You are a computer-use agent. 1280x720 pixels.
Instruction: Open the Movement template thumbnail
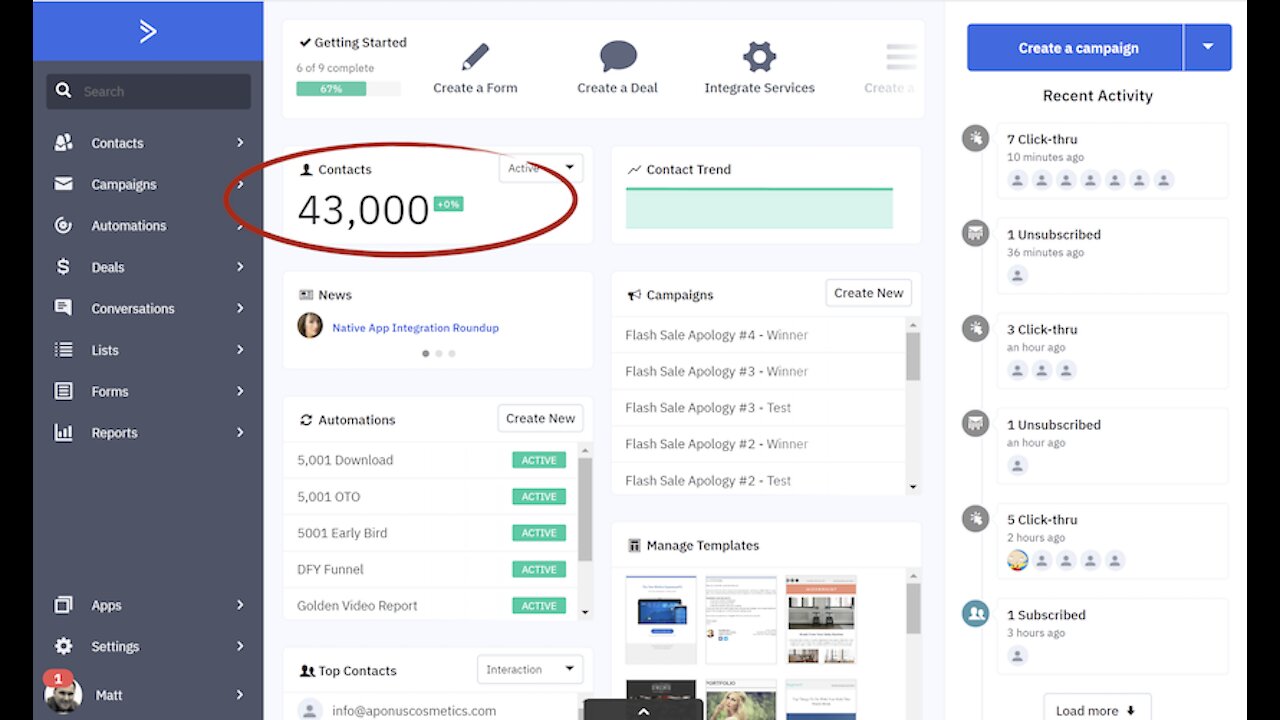820,620
